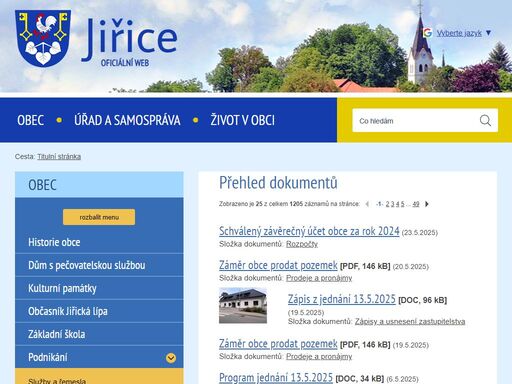
Task: Select Občasník Jiřická lípa sidebar item
Action: click(x=68, y=311)
